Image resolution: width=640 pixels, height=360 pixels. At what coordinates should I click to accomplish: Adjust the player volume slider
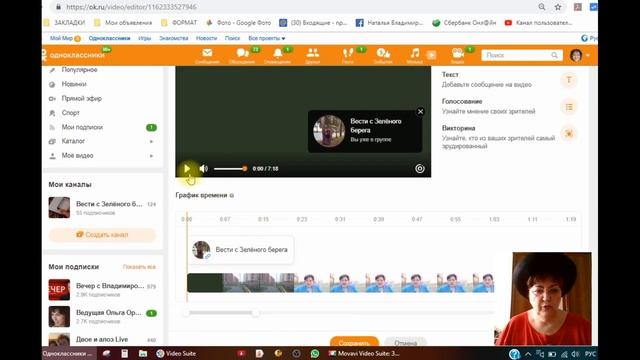pyautogui.click(x=230, y=169)
